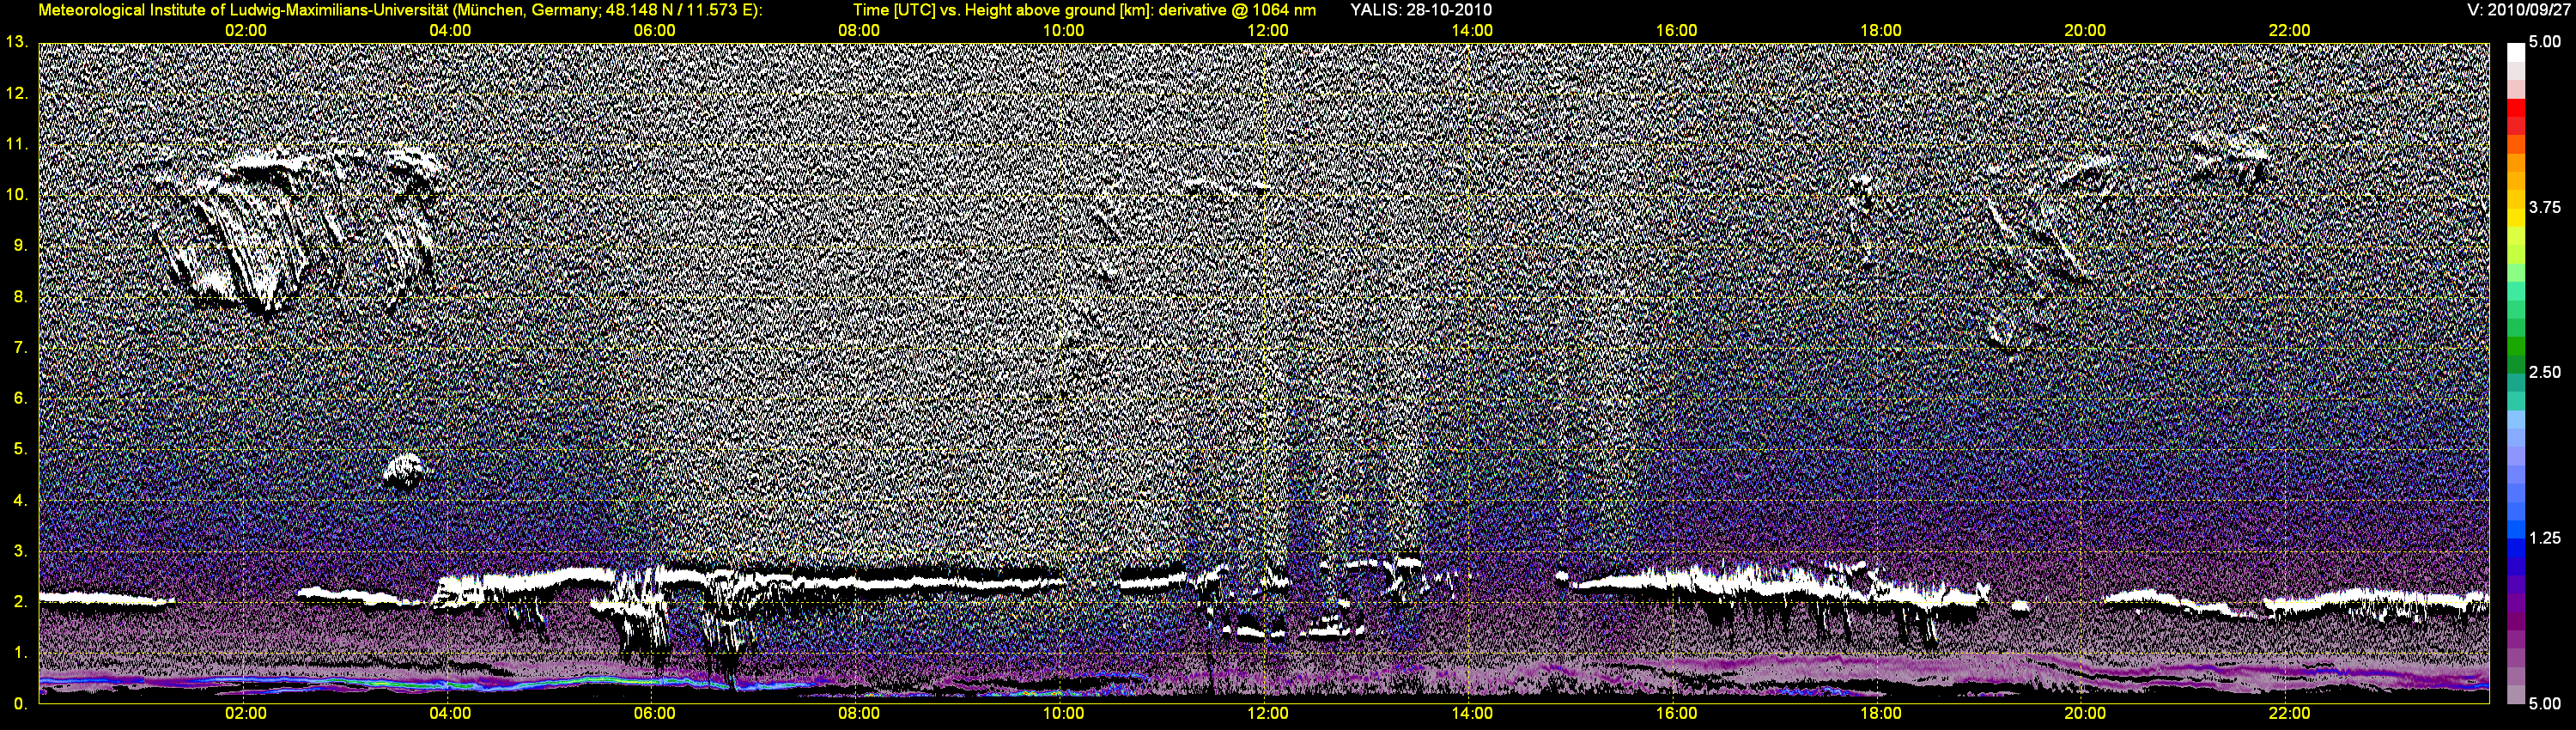The image size is (2576, 730).
Task: Pick the 14:00 label on the top time axis
Action: pyautogui.click(x=1472, y=31)
